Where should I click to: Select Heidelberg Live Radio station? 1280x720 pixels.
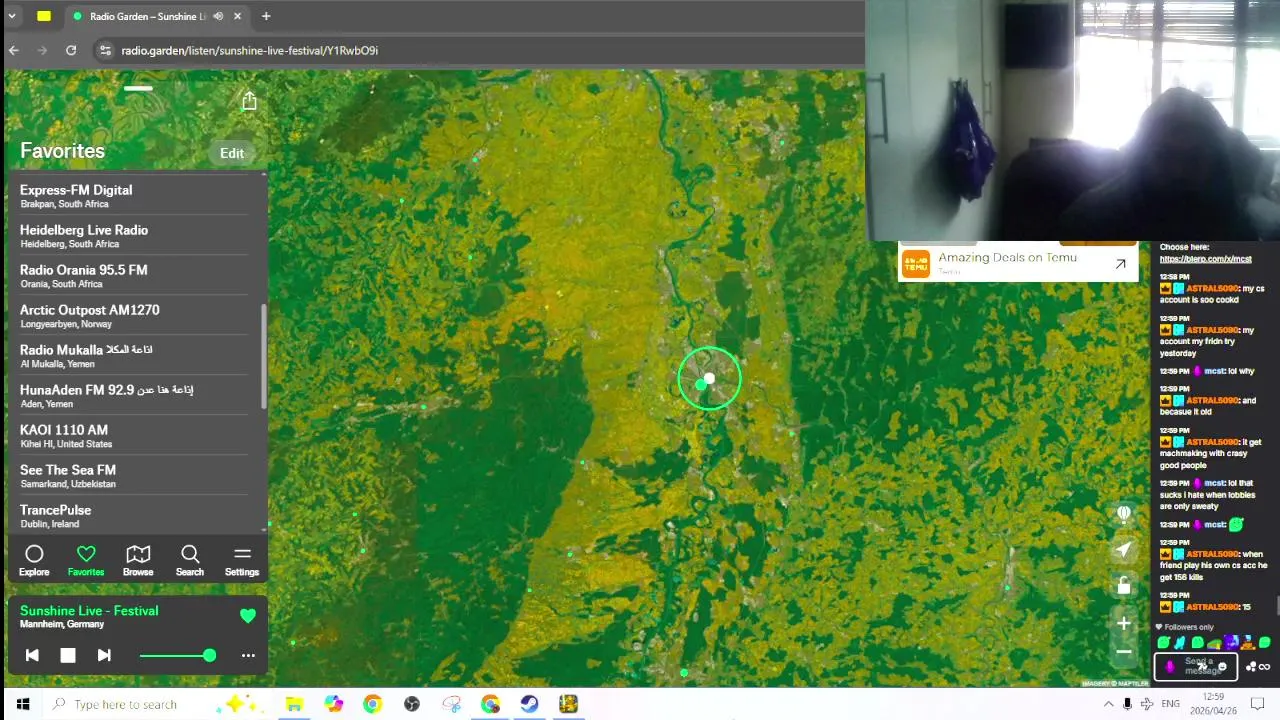pyautogui.click(x=134, y=236)
